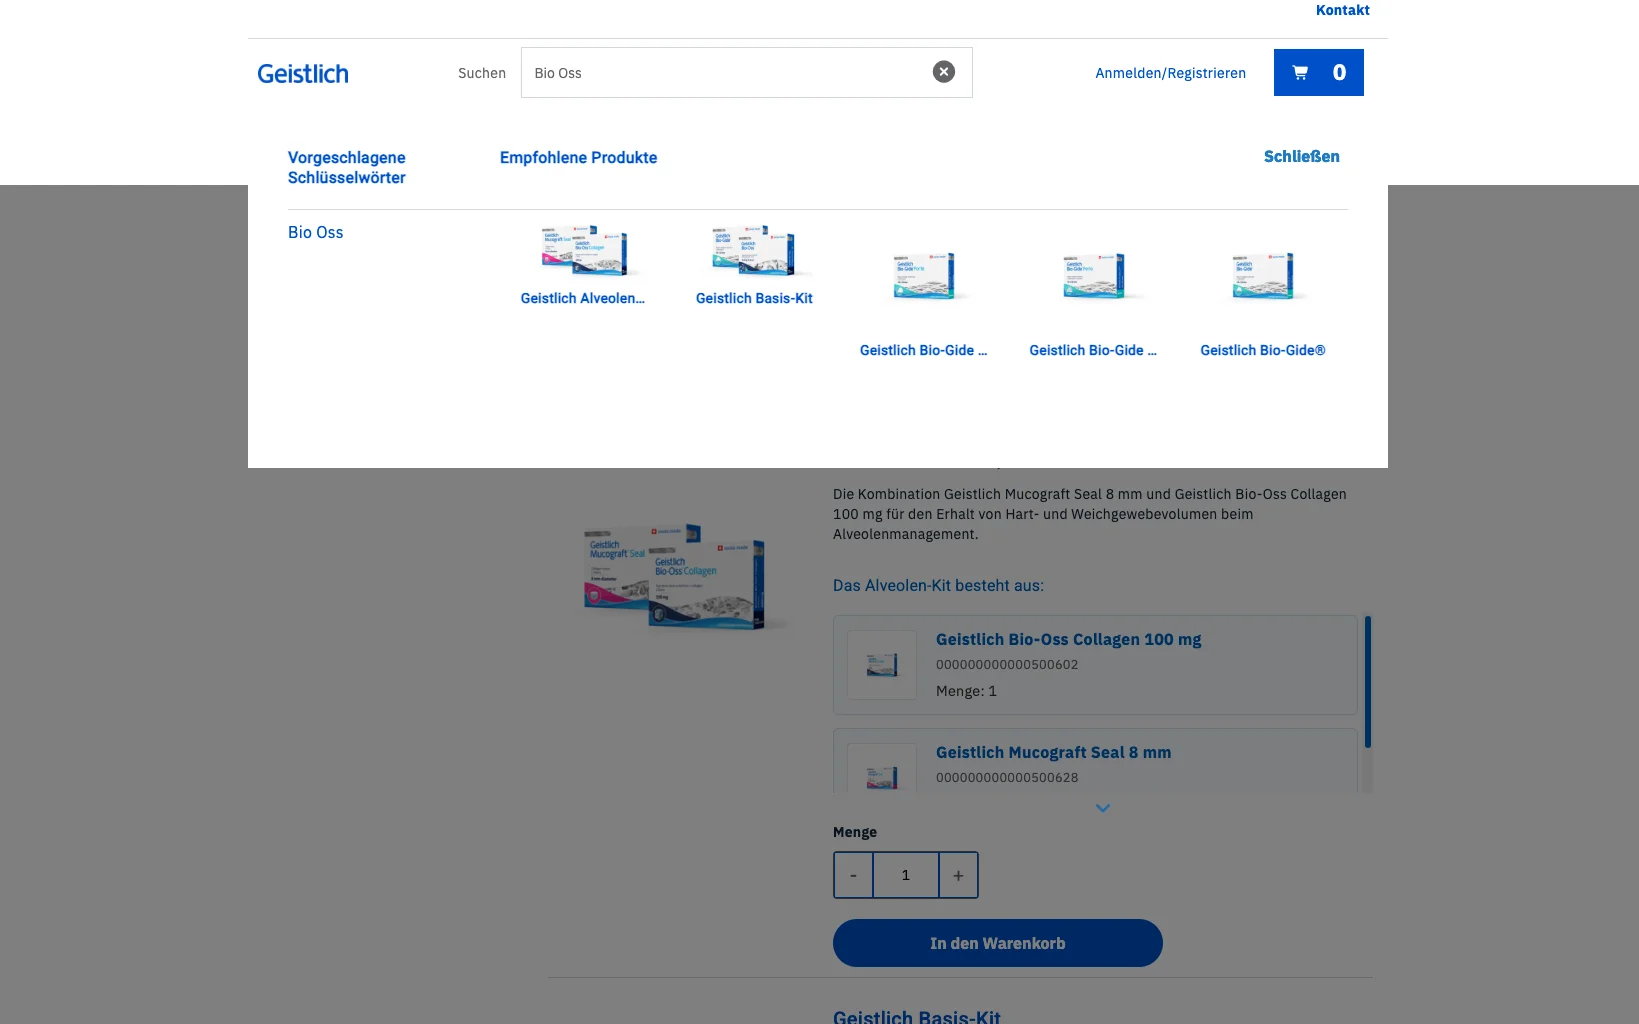Click the Empfohlene Produkte heading

click(579, 157)
